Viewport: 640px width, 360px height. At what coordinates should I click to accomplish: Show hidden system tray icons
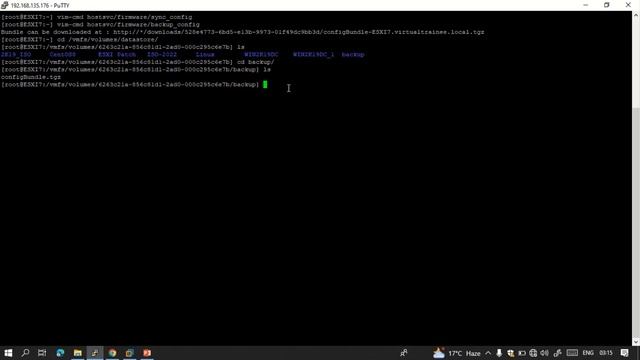(488, 353)
